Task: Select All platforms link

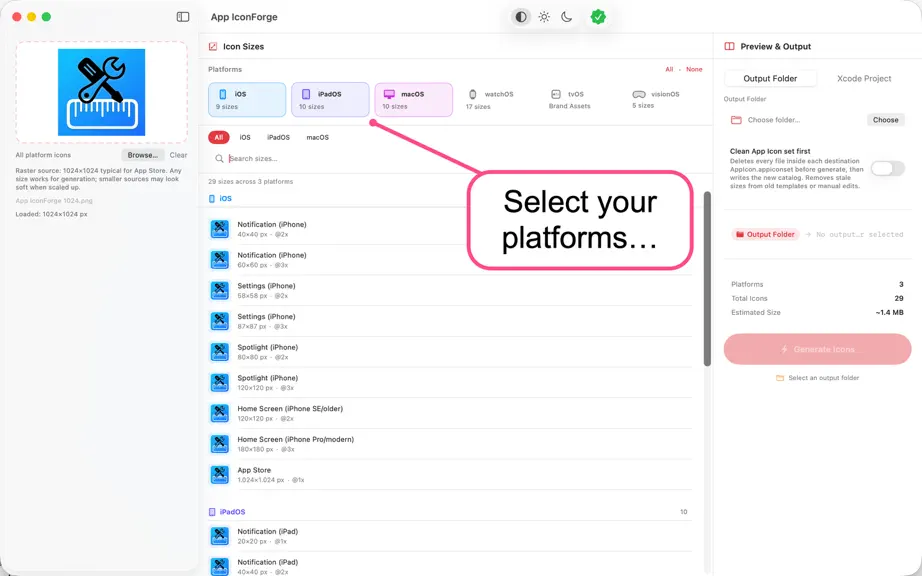Action: (669, 69)
